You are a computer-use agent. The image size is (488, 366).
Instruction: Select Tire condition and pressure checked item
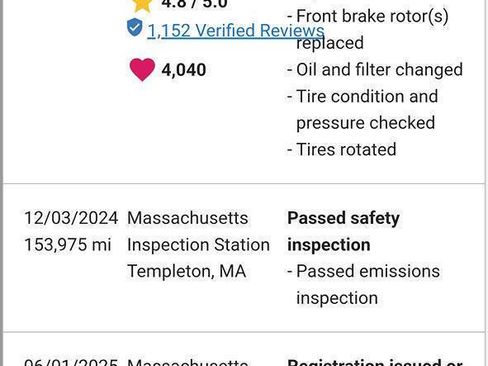pyautogui.click(x=363, y=109)
